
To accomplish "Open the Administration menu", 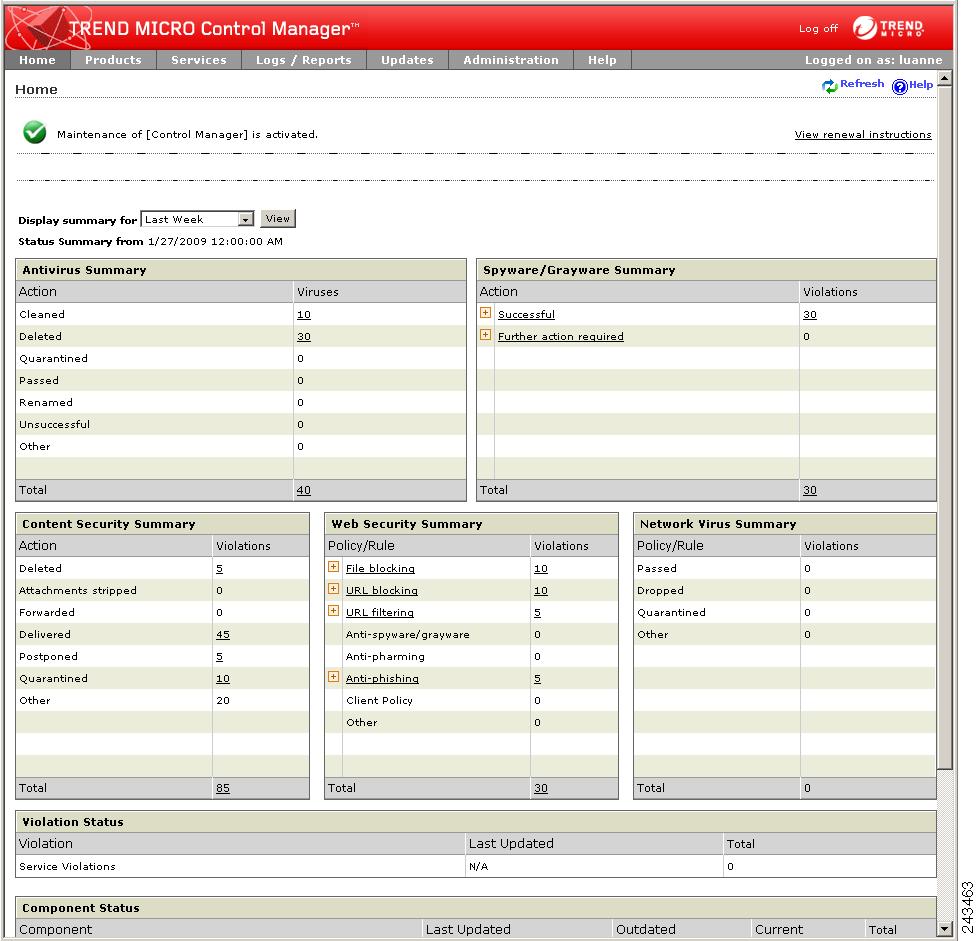I will click(511, 60).
